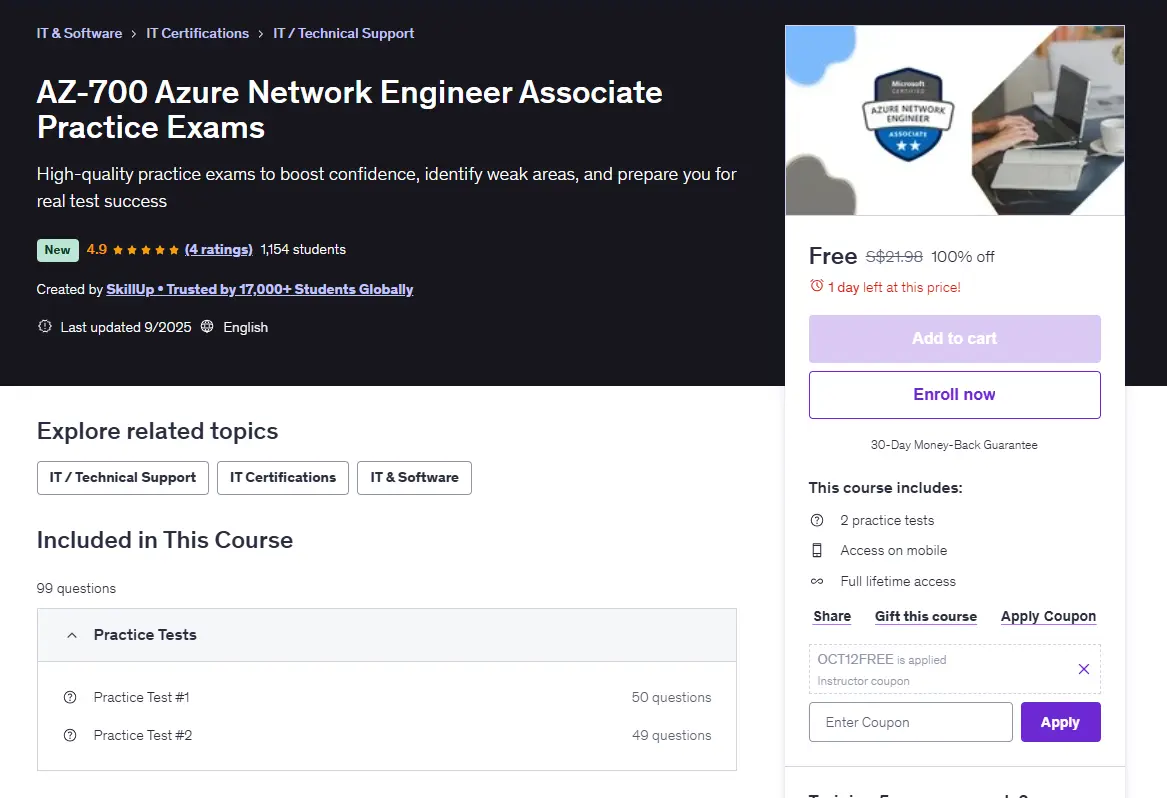Click the Practice Test #1 question mark icon

(70, 698)
